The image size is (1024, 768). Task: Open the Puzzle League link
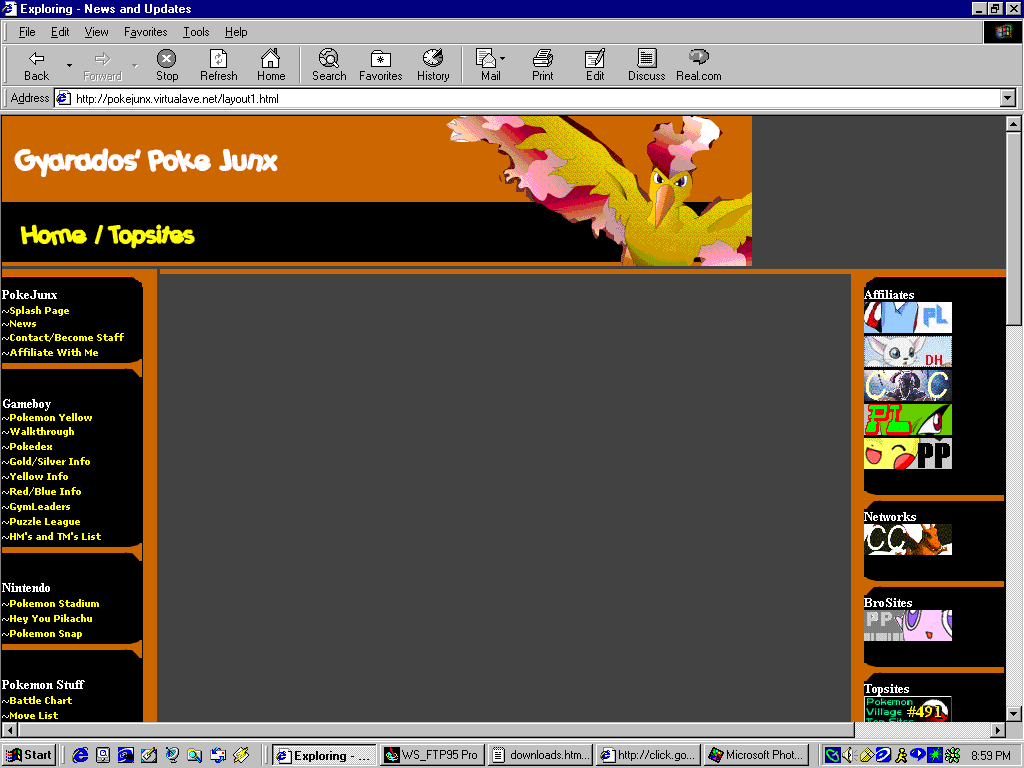coord(44,522)
